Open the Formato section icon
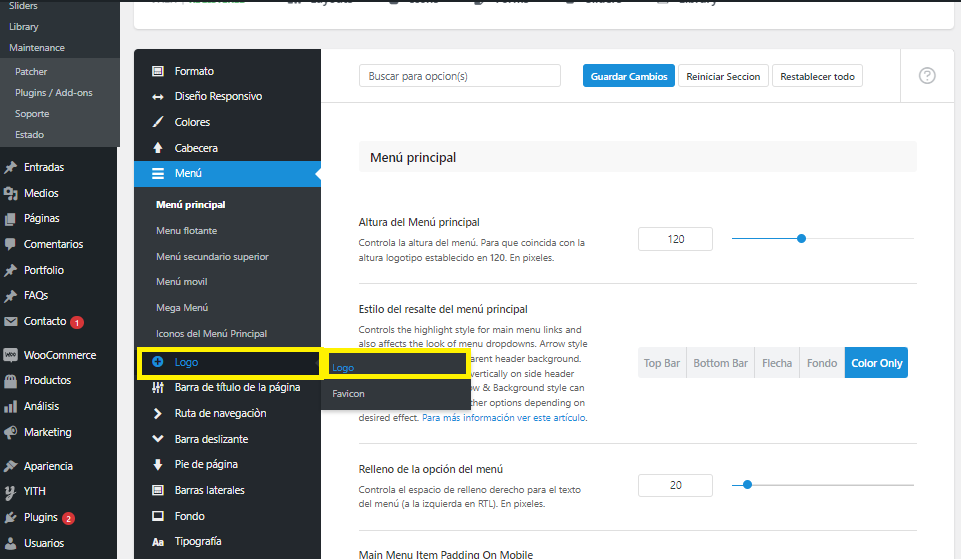This screenshot has height=559, width=961. [x=158, y=71]
